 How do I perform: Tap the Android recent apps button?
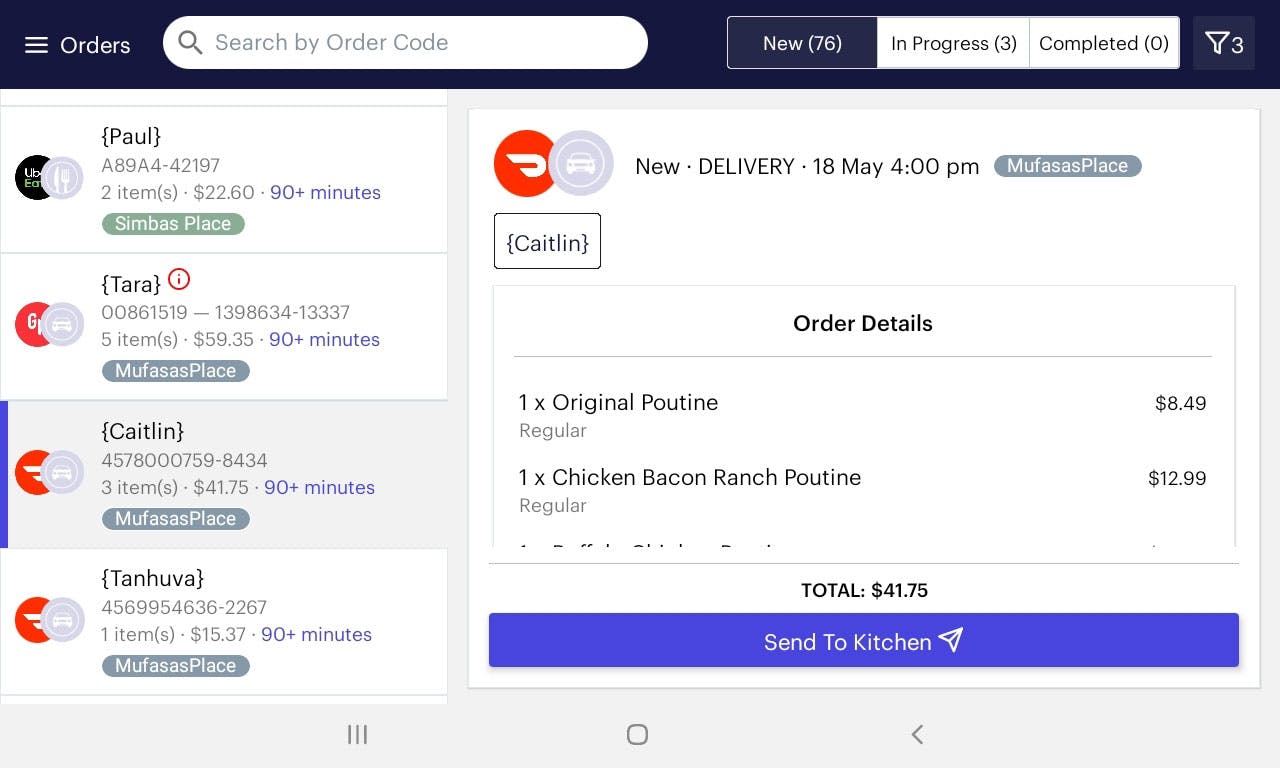point(357,735)
